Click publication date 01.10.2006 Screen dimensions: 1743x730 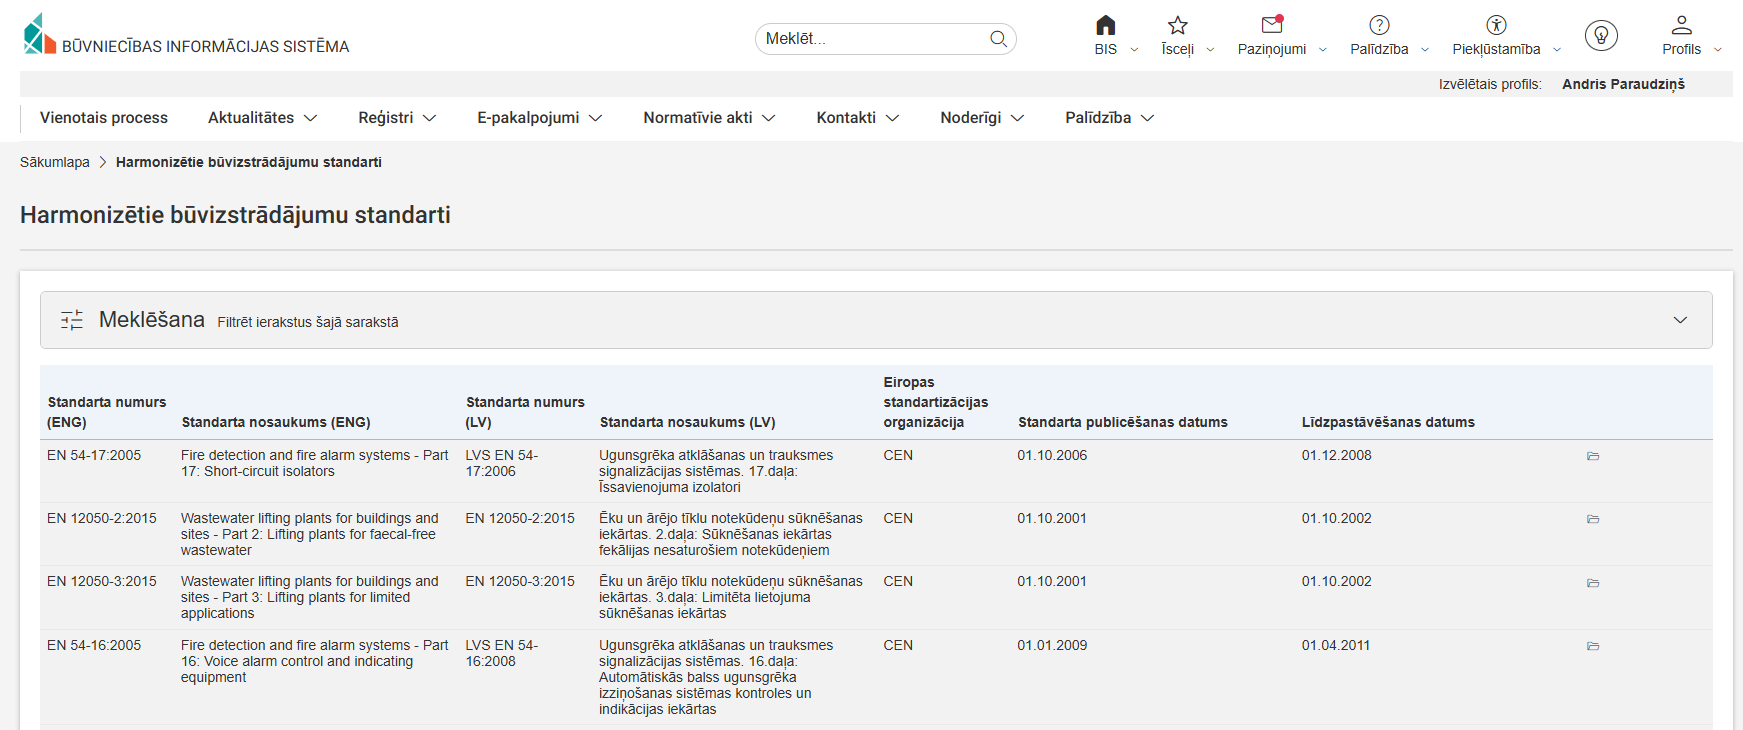pos(1052,455)
